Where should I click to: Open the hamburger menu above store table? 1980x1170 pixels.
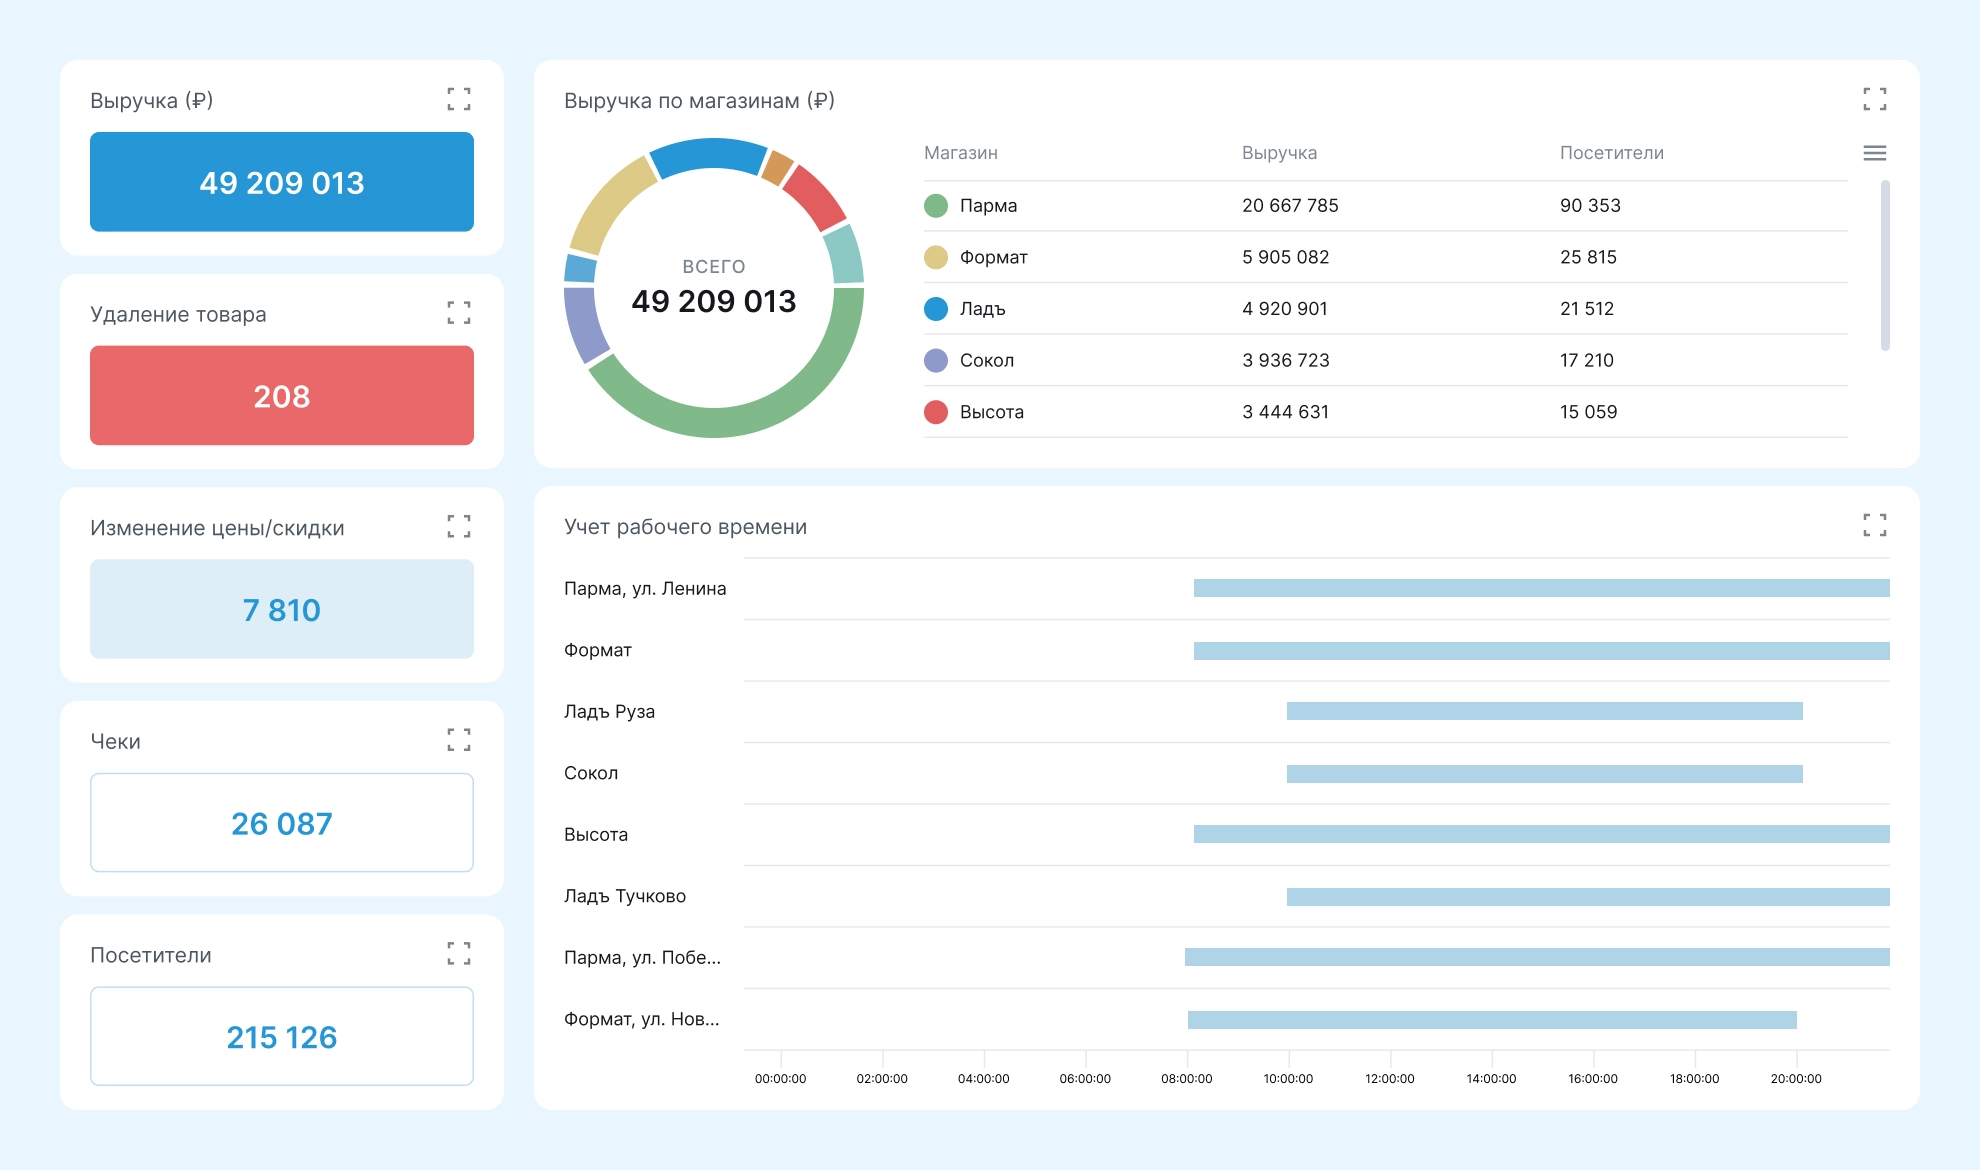pyautogui.click(x=1875, y=153)
